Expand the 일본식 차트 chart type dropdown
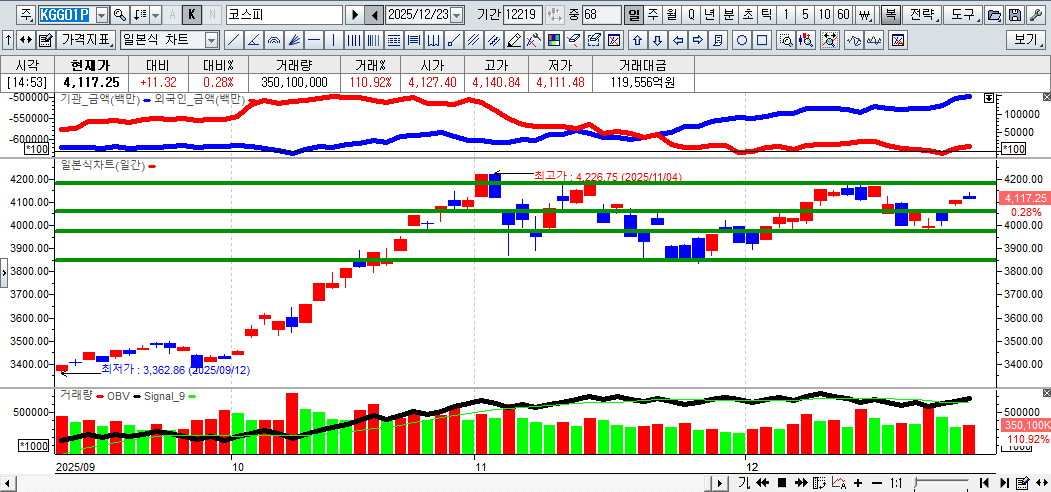 click(211, 40)
